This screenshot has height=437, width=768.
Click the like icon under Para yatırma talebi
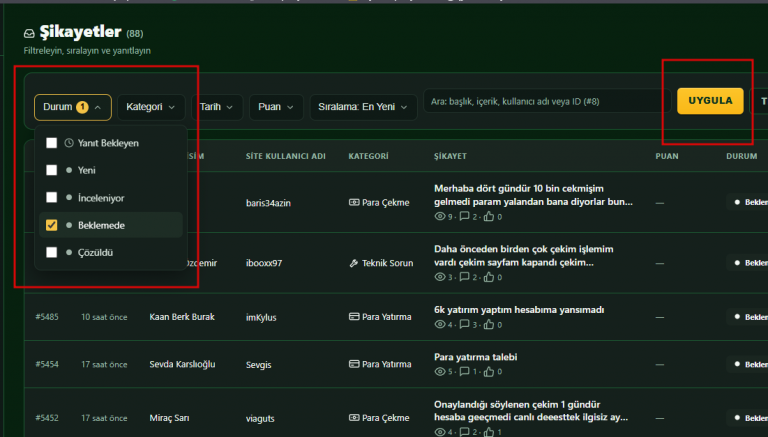coord(489,371)
